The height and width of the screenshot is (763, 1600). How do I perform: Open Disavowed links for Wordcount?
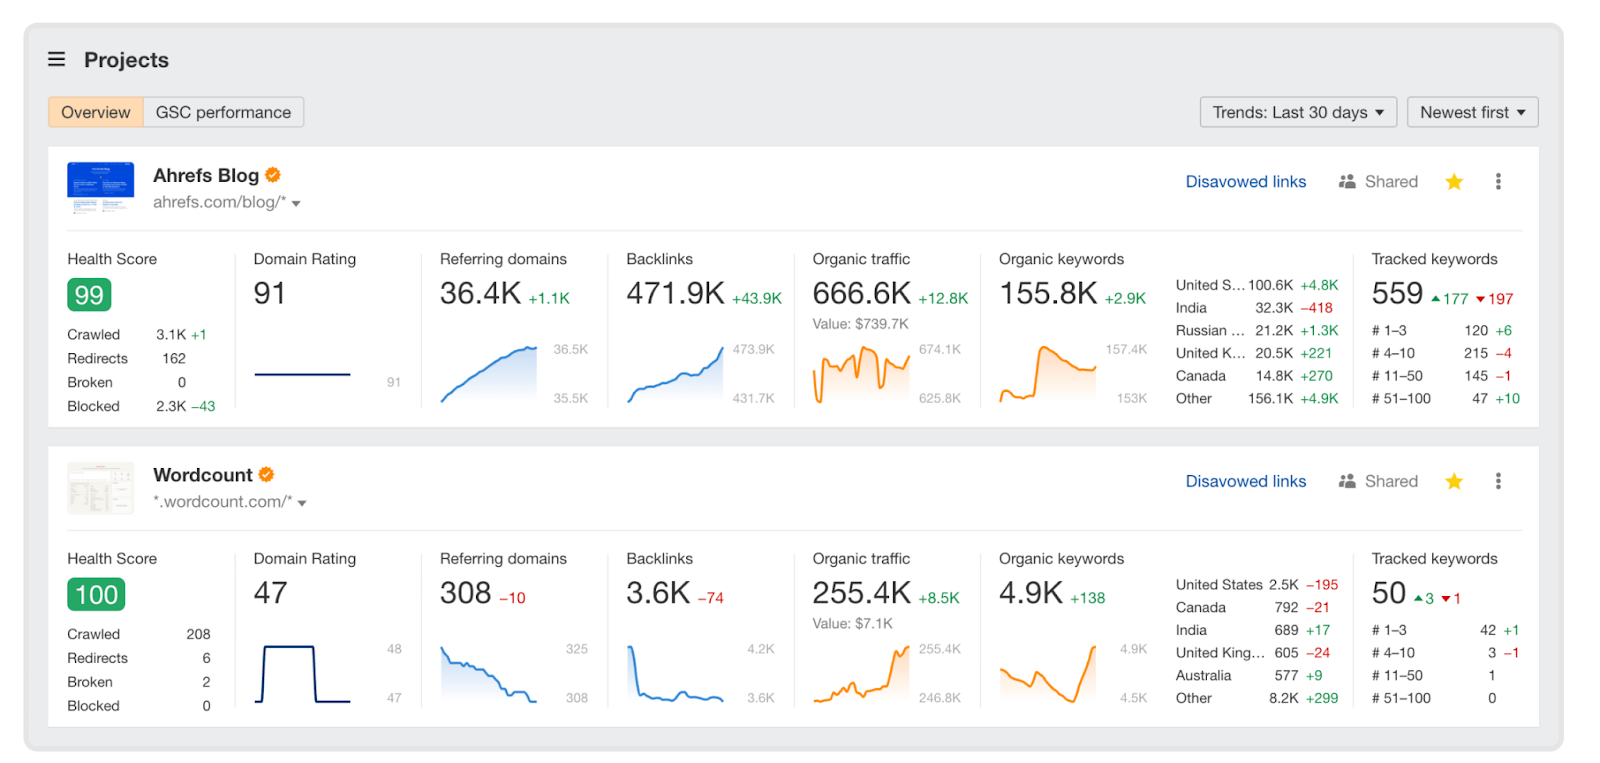[x=1246, y=482]
